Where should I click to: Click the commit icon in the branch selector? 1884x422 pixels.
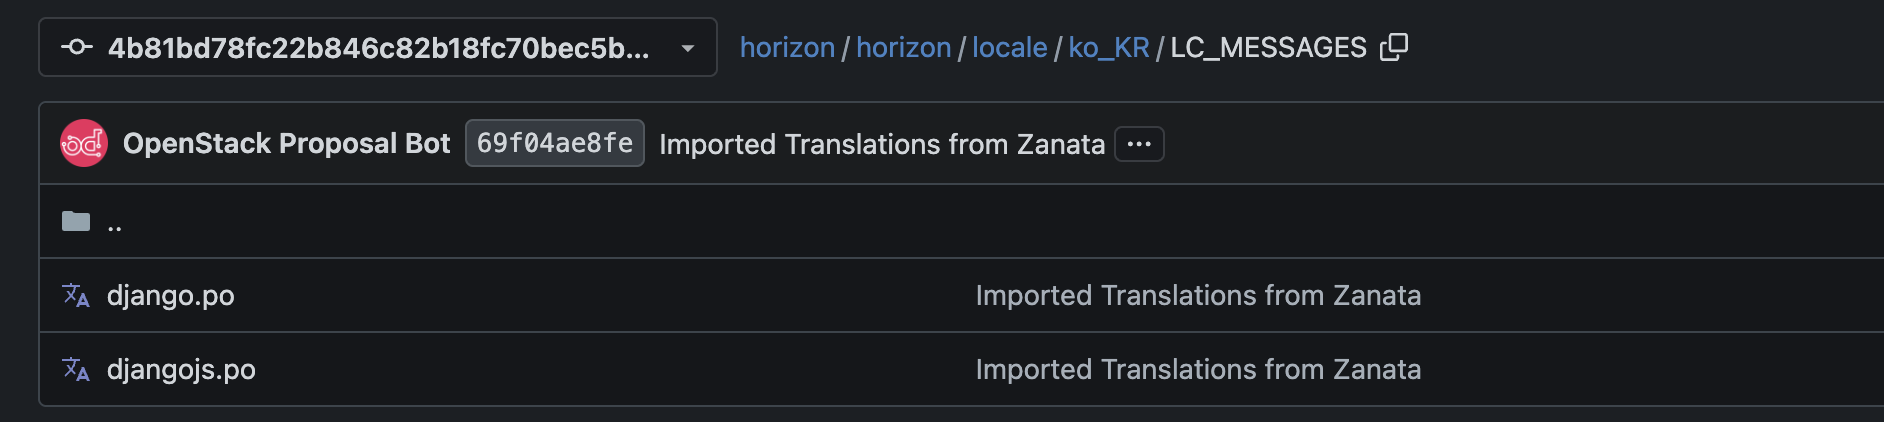tap(77, 47)
